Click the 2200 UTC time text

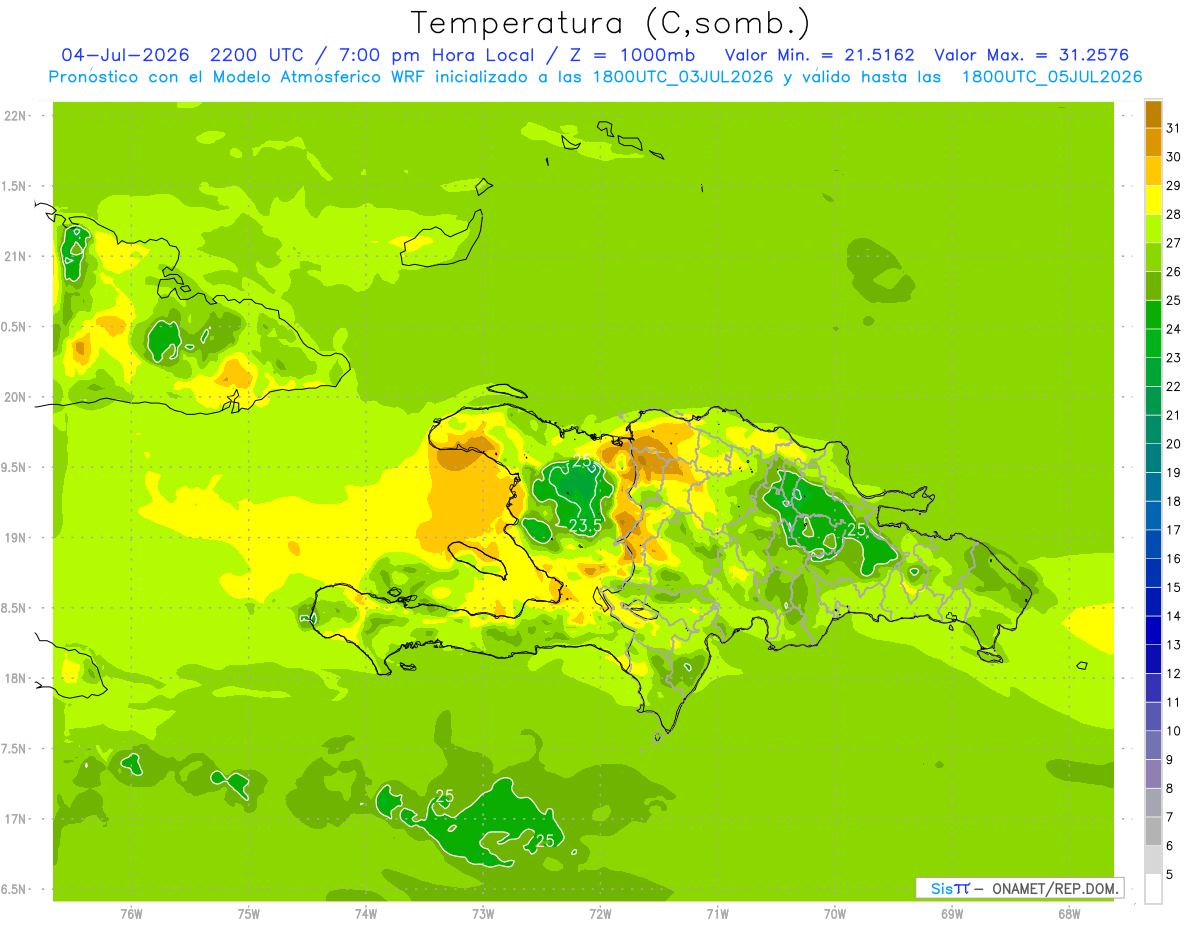tap(258, 55)
